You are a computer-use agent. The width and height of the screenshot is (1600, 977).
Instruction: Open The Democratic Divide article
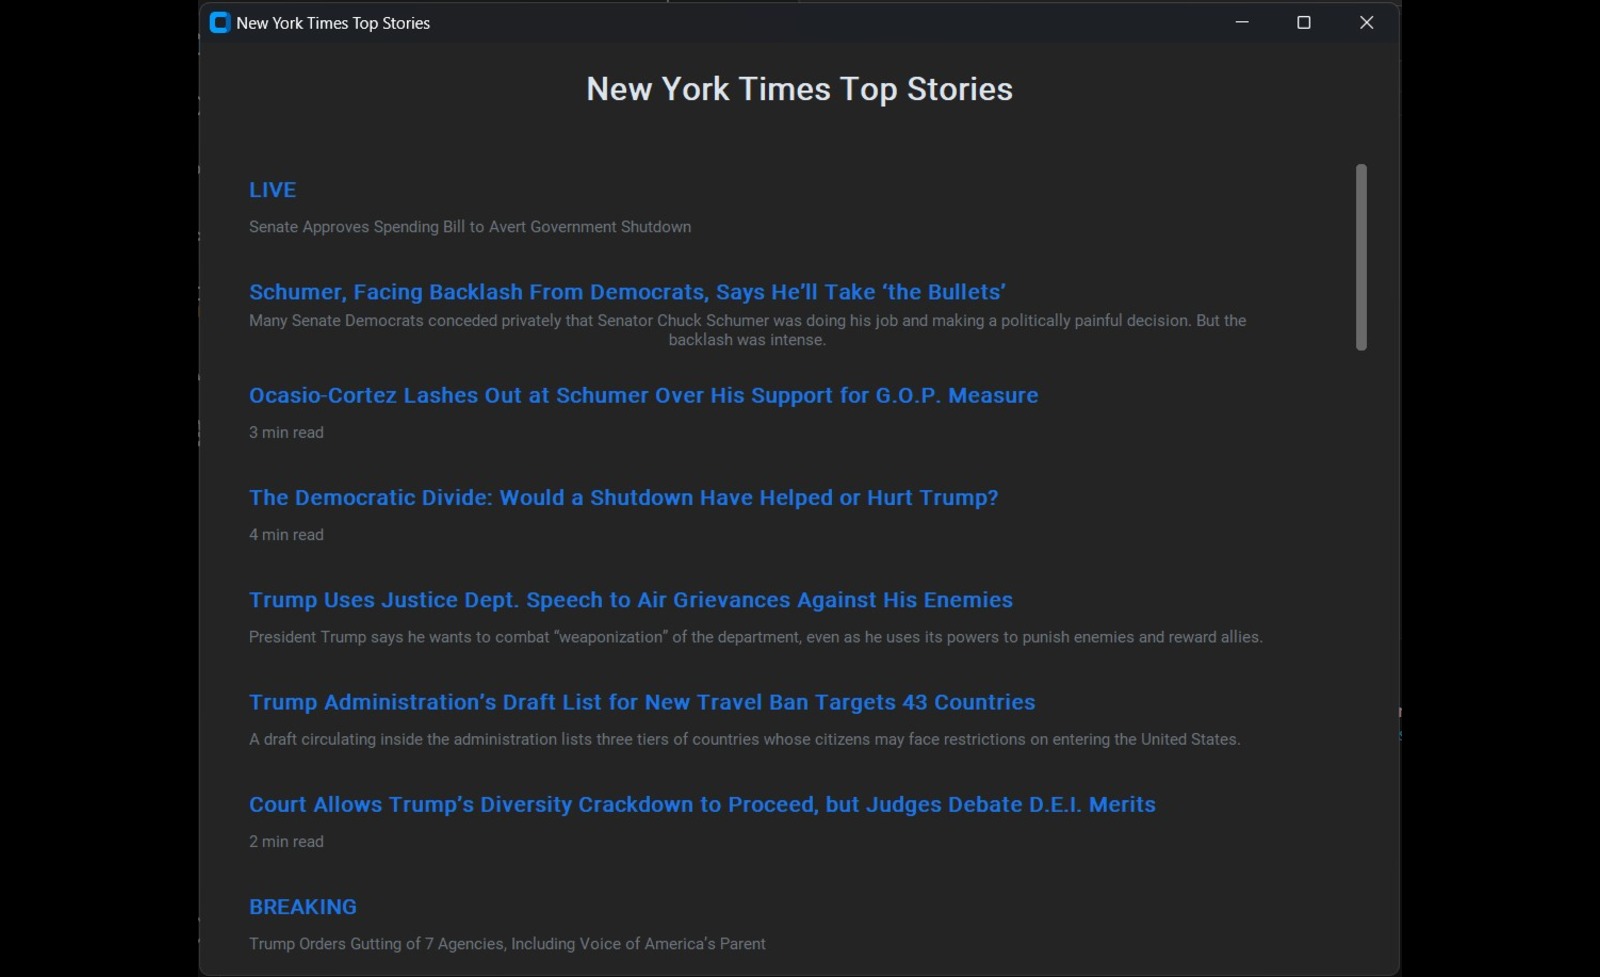click(x=623, y=498)
